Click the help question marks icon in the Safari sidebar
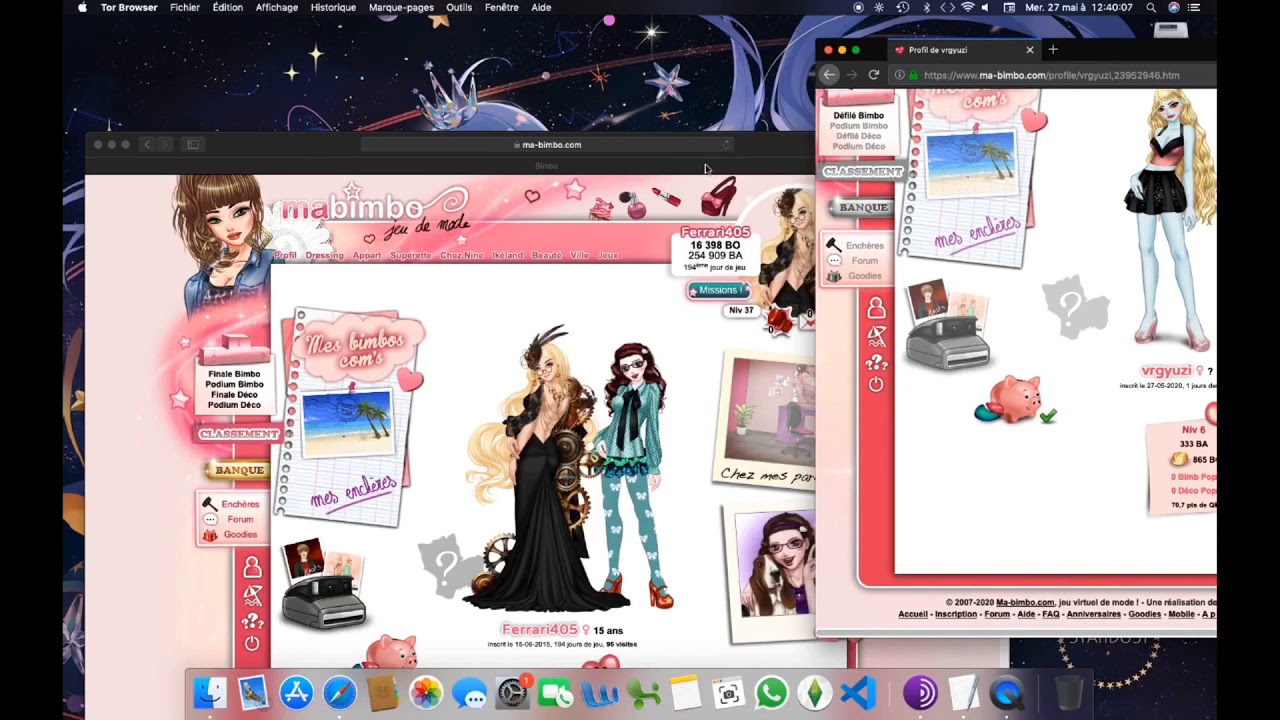Image resolution: width=1280 pixels, height=720 pixels. click(252, 621)
